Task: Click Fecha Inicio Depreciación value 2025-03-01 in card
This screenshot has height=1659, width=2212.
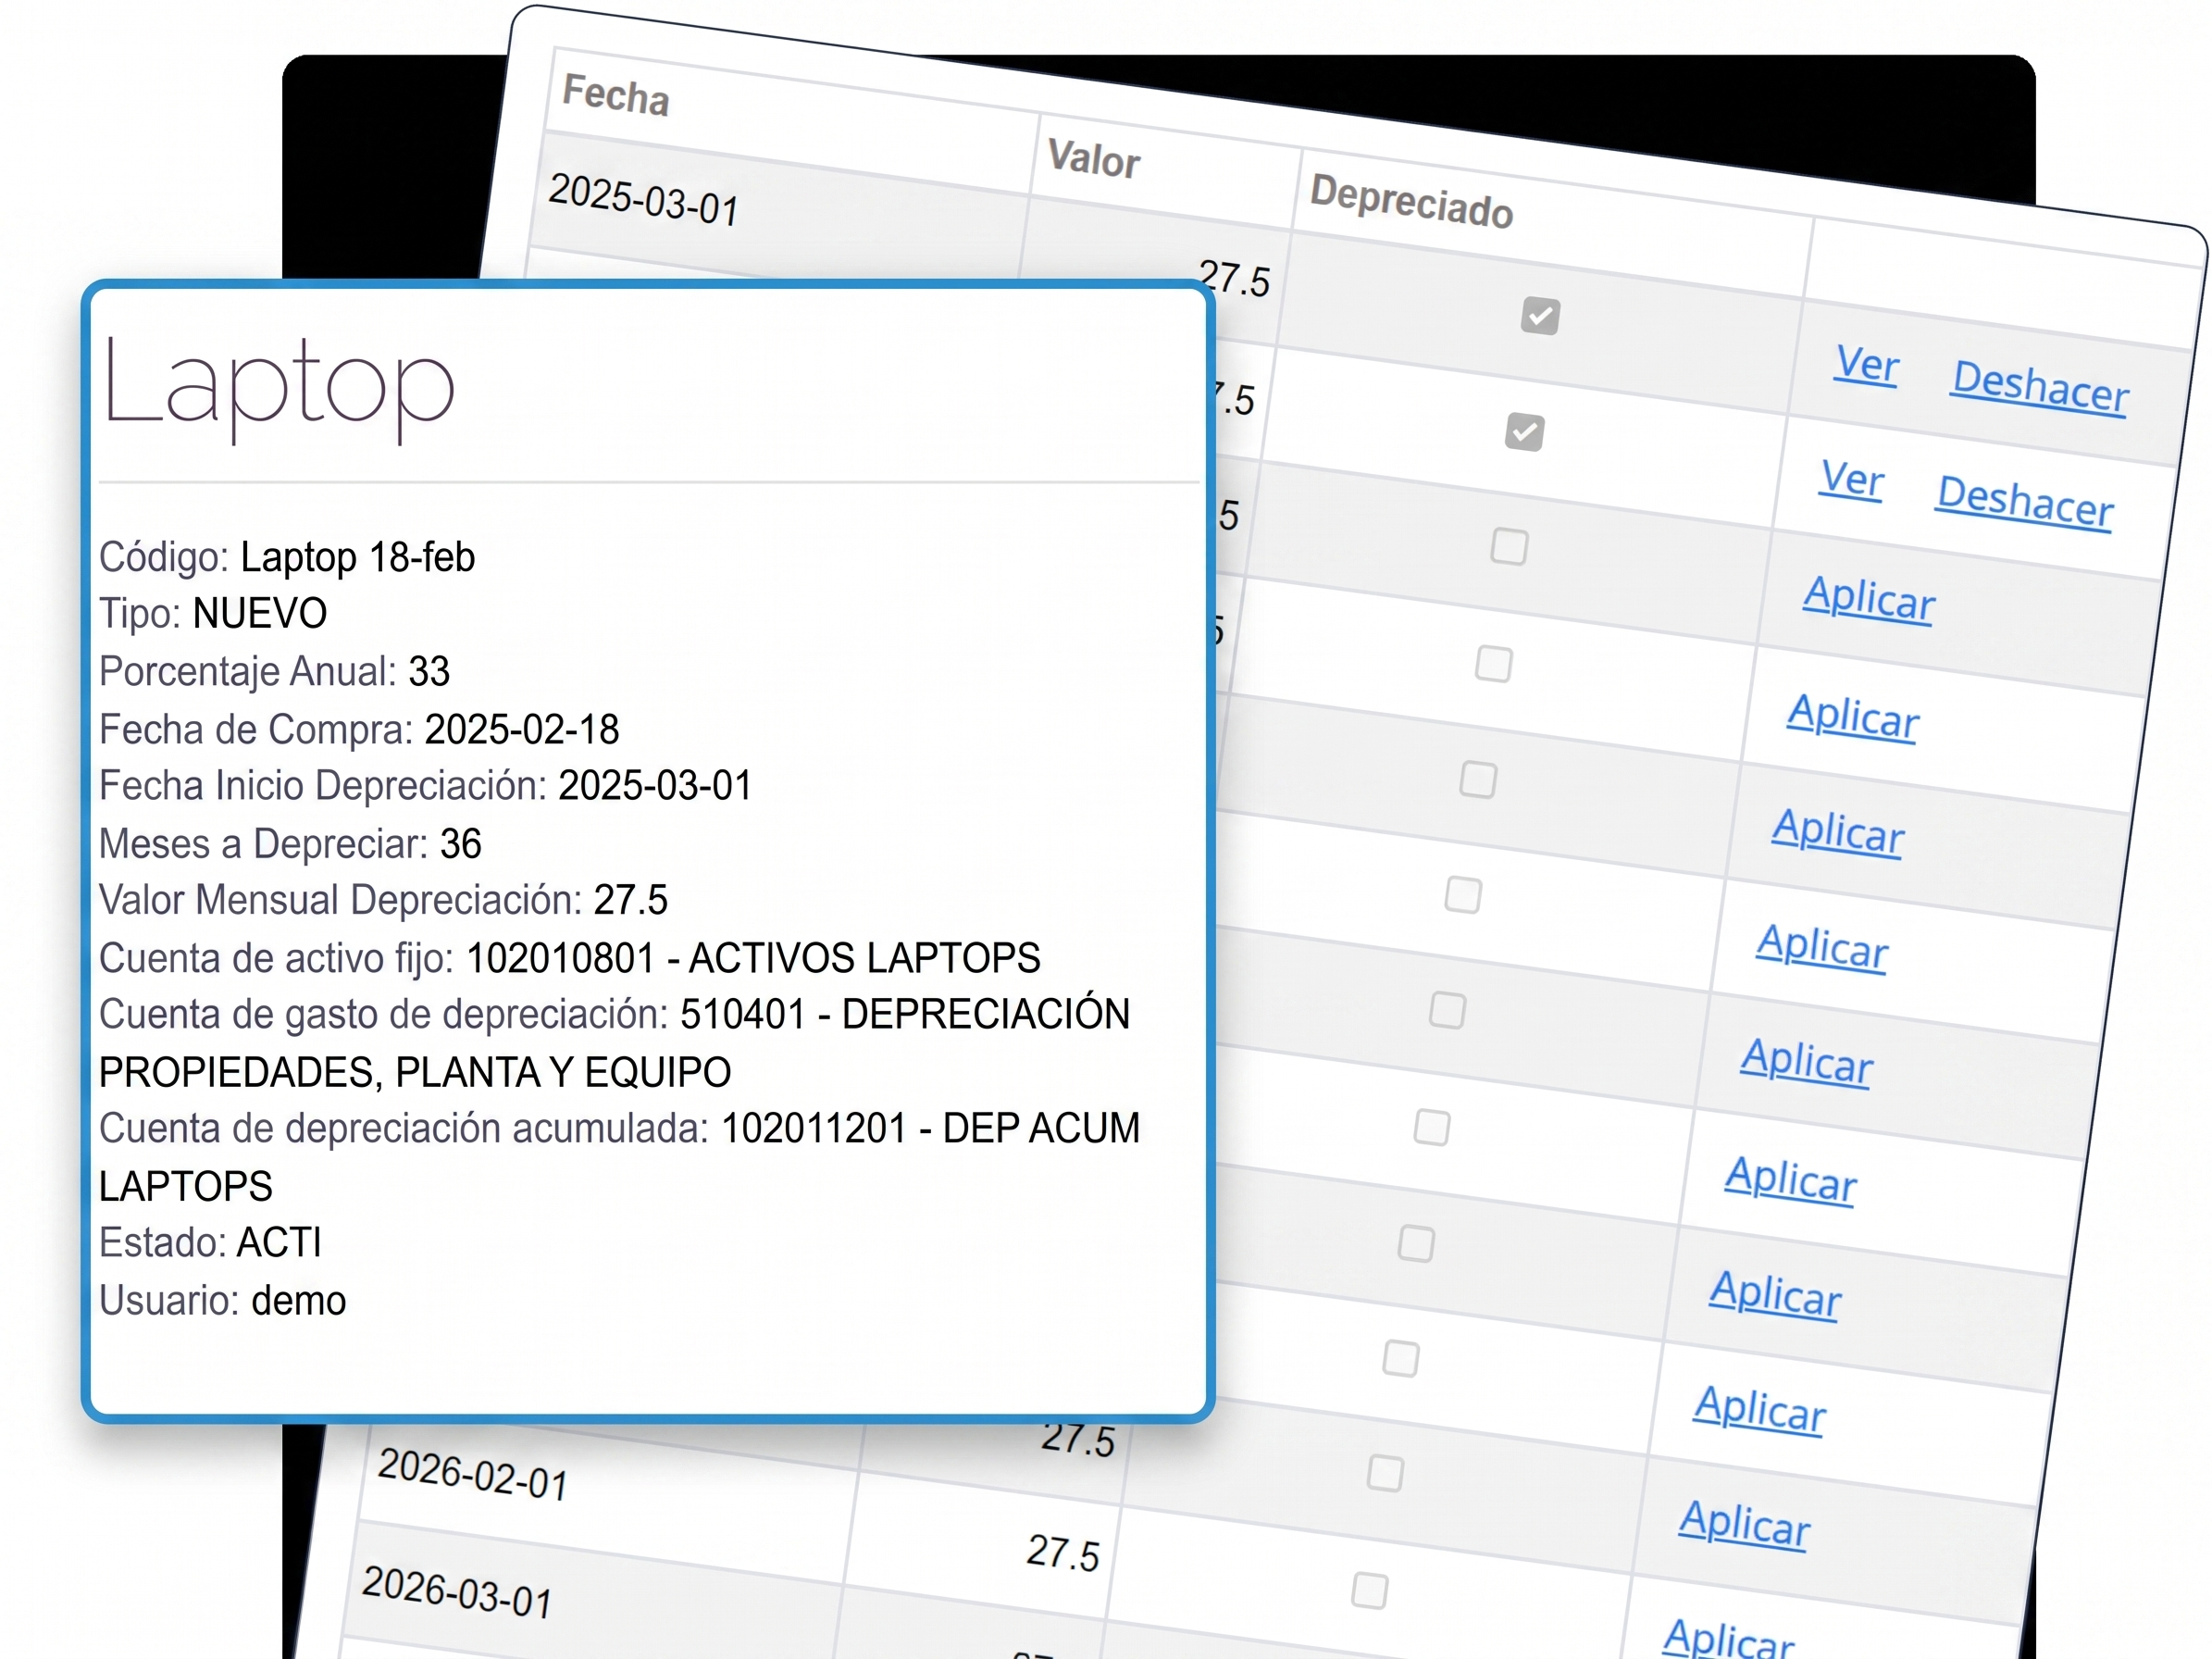Action: (x=655, y=785)
